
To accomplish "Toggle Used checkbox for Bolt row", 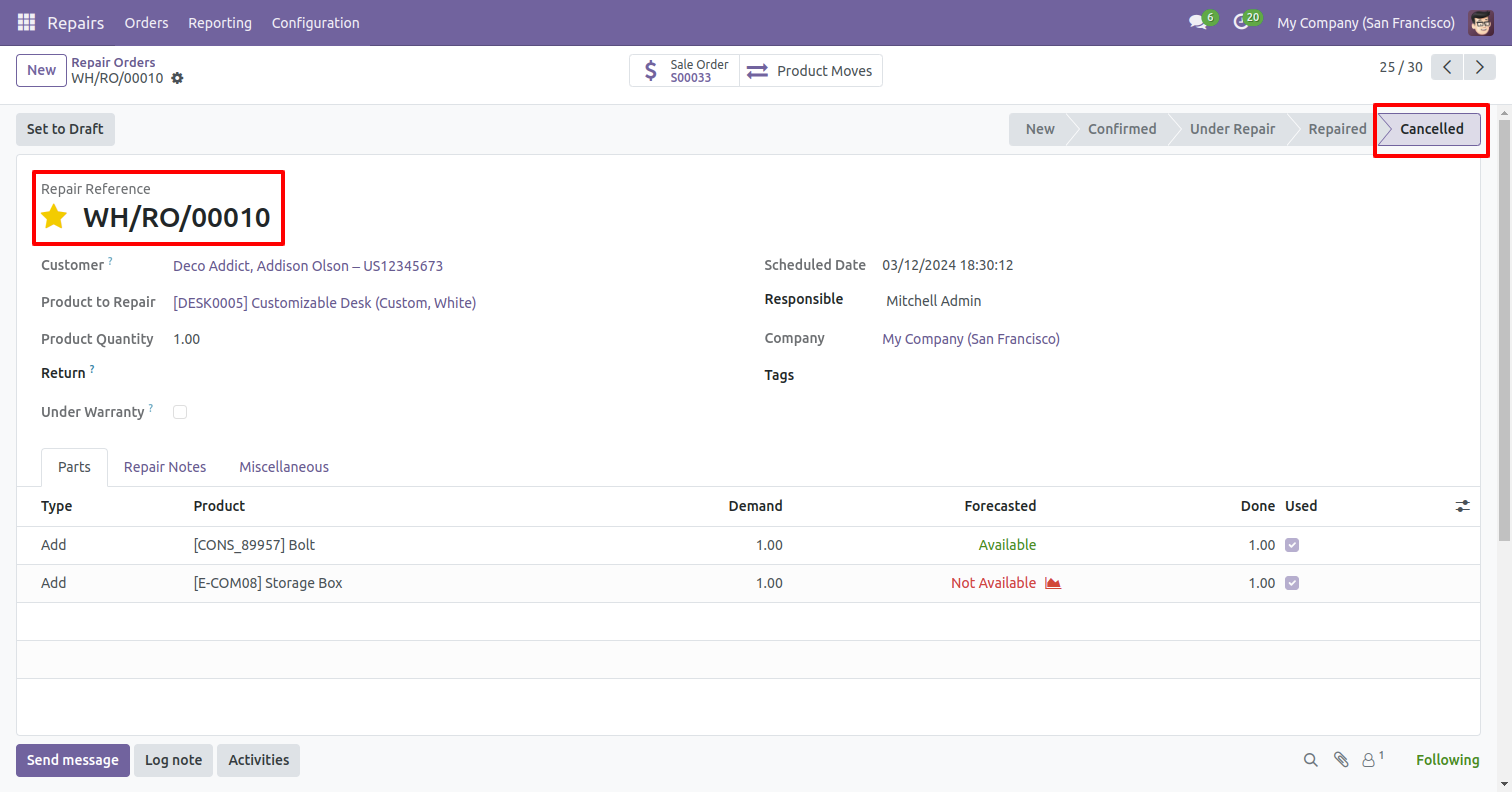I will click(x=1292, y=545).
